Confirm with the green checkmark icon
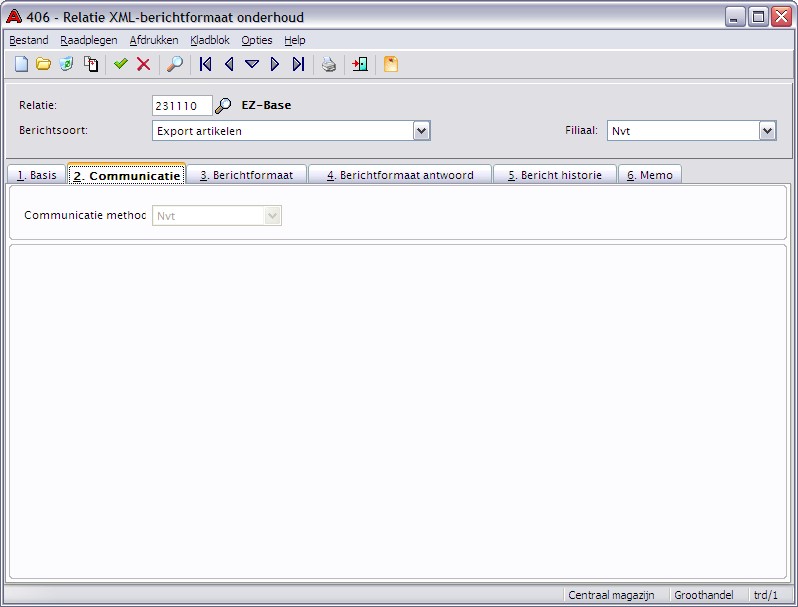This screenshot has width=798, height=607. coord(121,64)
